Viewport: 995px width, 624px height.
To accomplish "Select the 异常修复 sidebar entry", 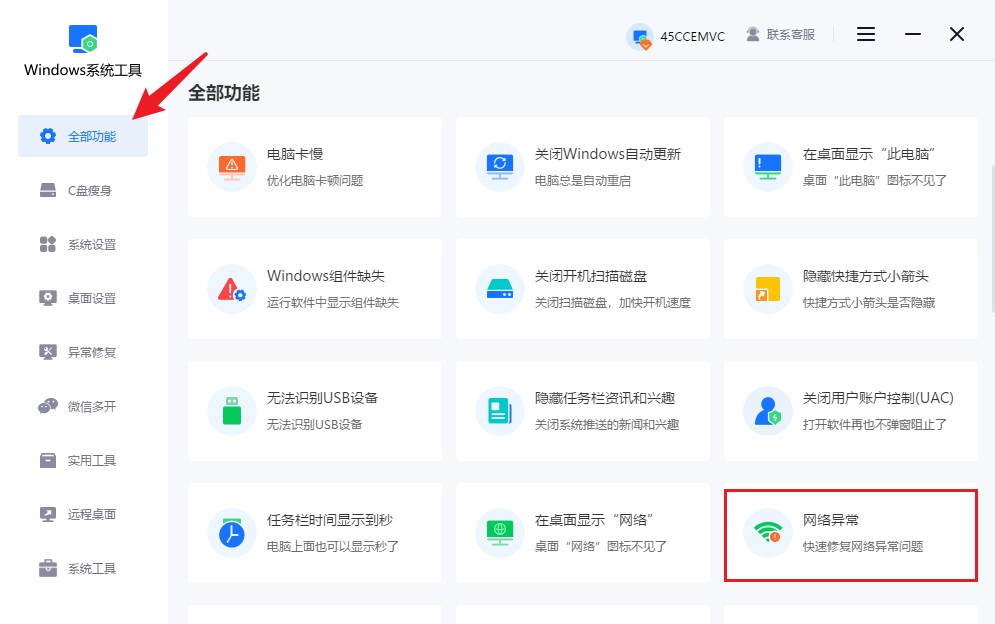I will (83, 352).
